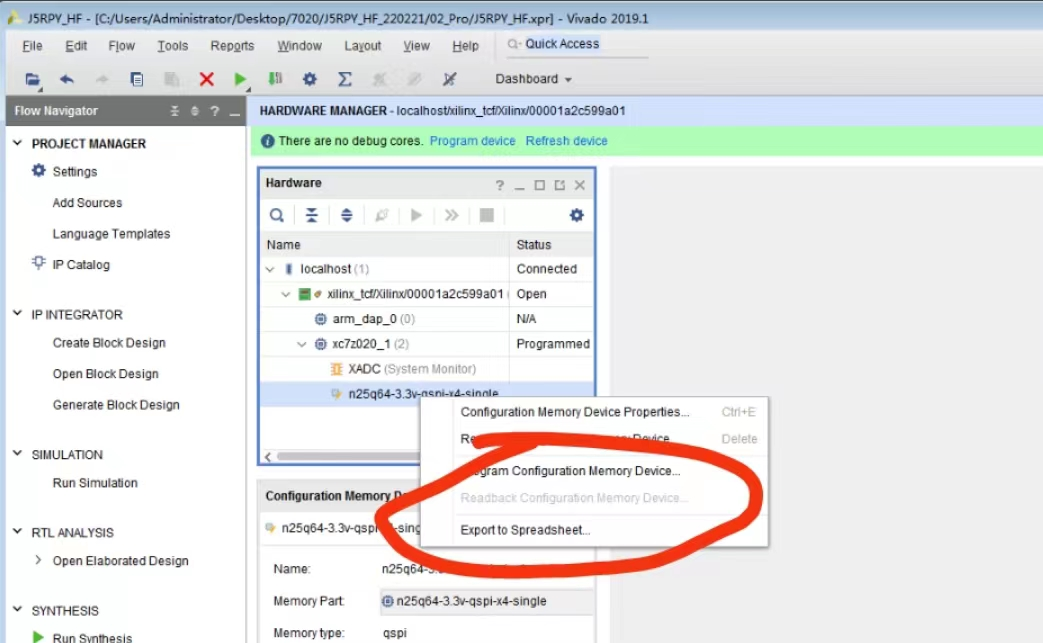
Task: Minimize the Flow Navigator panel
Action: [x=234, y=112]
